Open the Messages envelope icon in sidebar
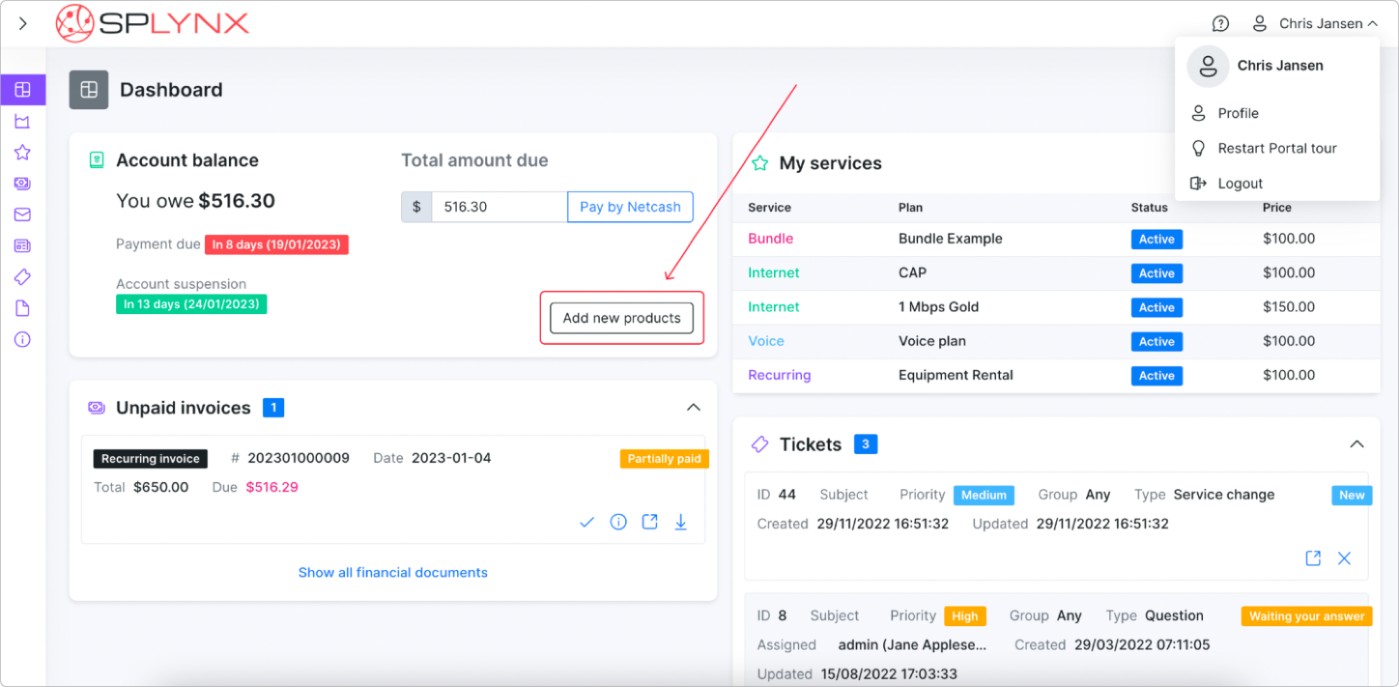 pyautogui.click(x=22, y=214)
